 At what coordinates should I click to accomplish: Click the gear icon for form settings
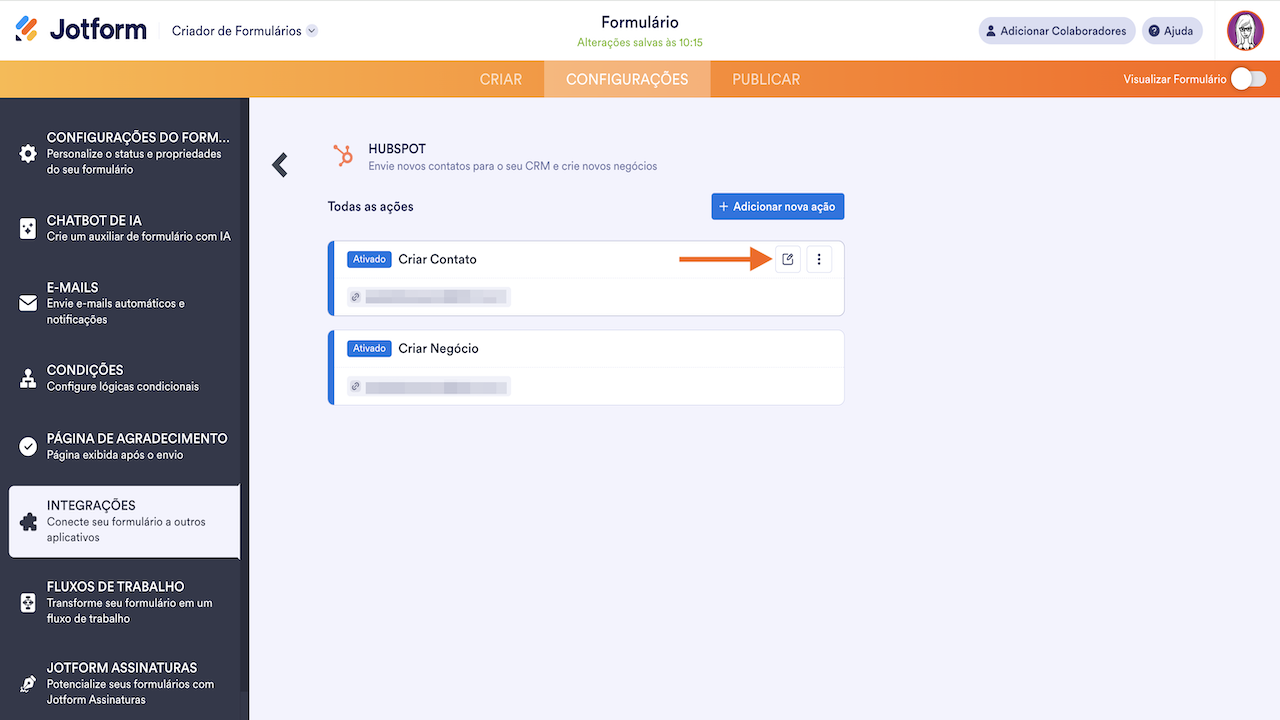[x=28, y=154]
